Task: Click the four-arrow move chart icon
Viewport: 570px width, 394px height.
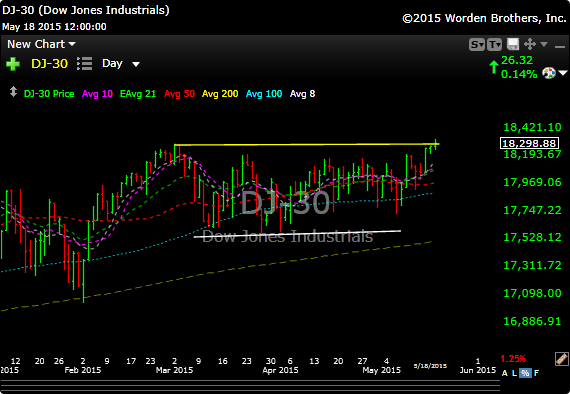Action: [x=530, y=44]
